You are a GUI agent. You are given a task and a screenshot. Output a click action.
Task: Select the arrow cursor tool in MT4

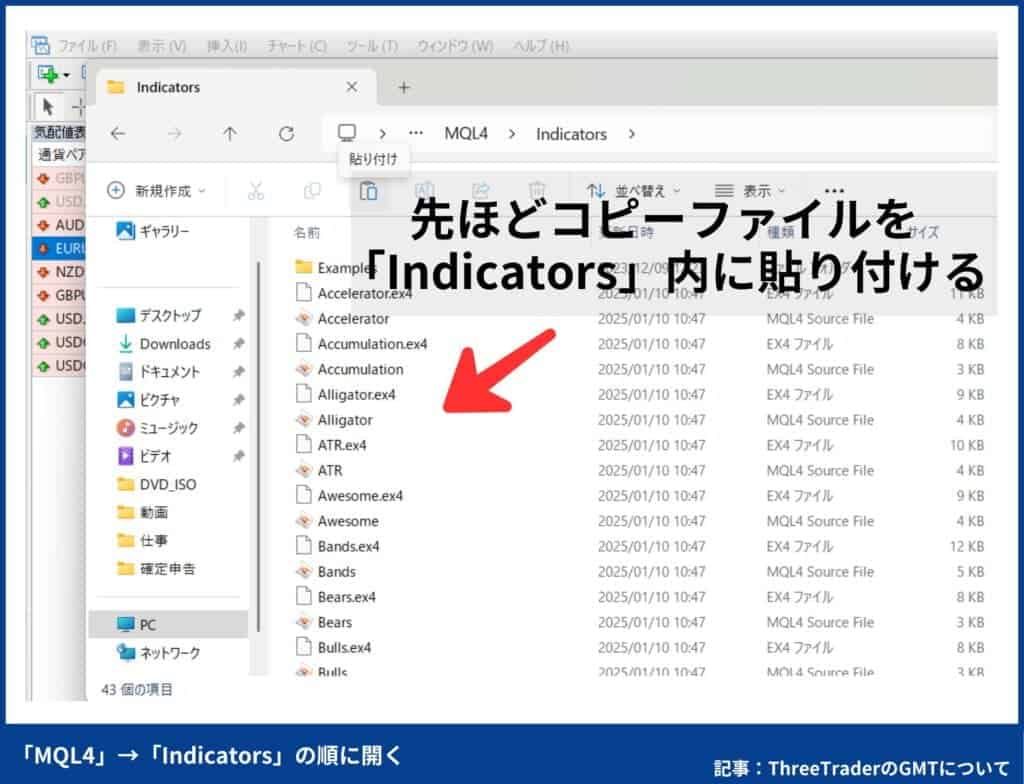[x=46, y=107]
